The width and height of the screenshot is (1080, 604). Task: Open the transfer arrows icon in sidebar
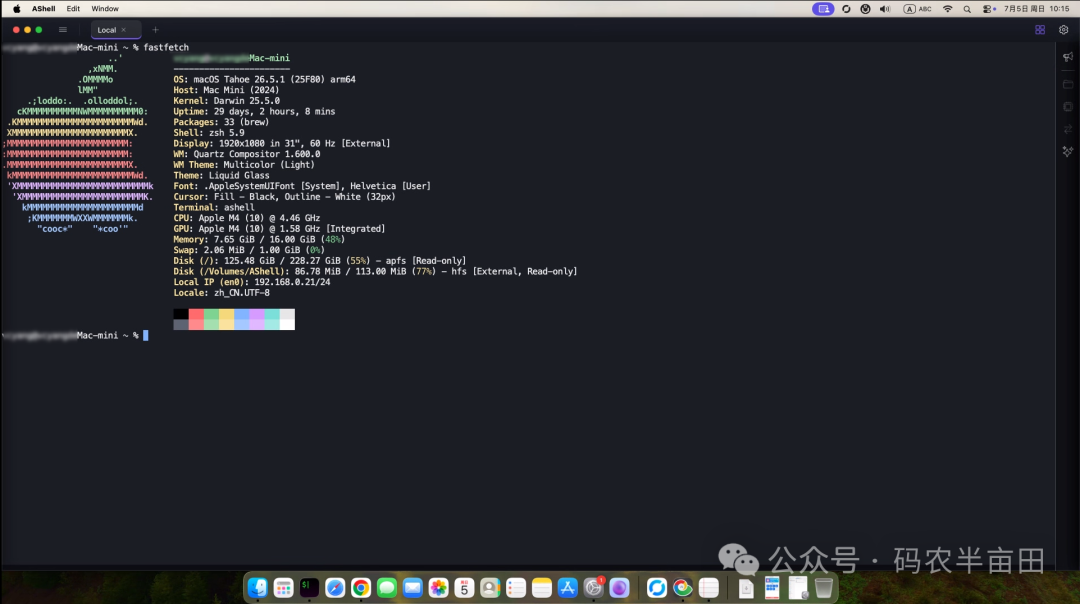point(1068,129)
